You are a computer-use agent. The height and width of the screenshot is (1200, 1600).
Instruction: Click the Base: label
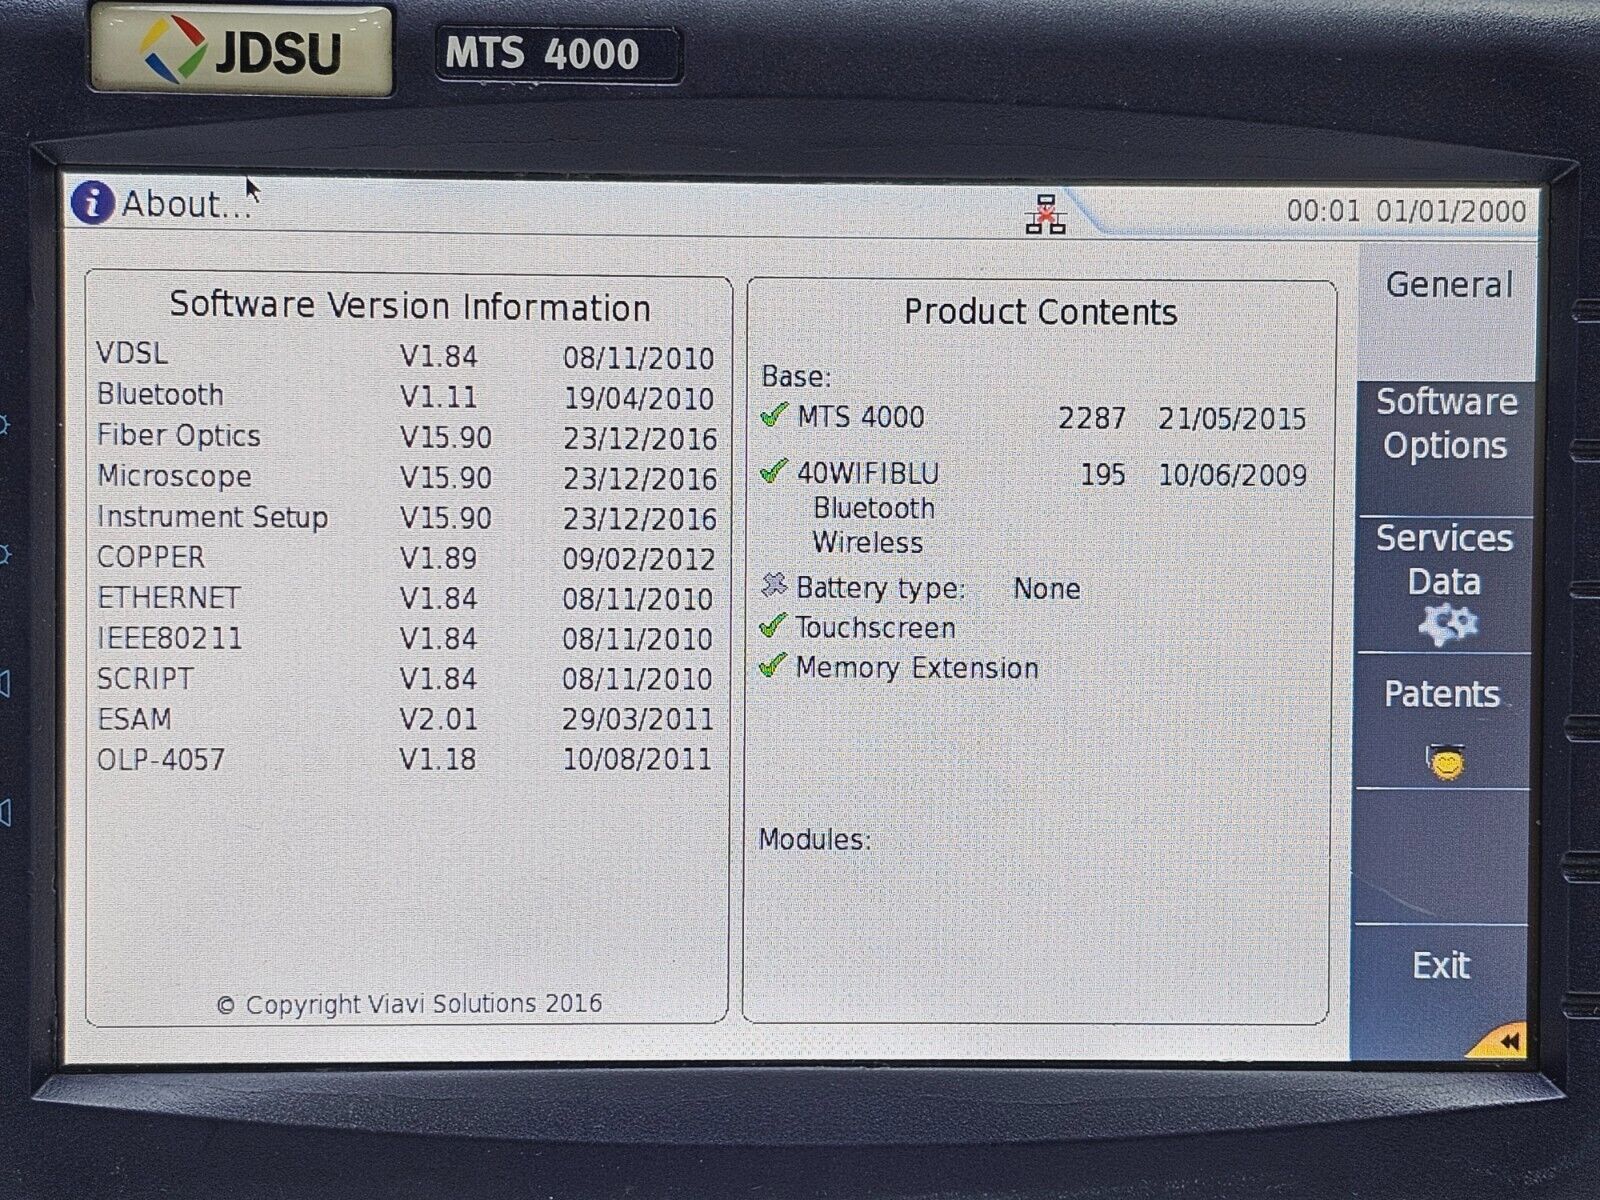(x=796, y=377)
